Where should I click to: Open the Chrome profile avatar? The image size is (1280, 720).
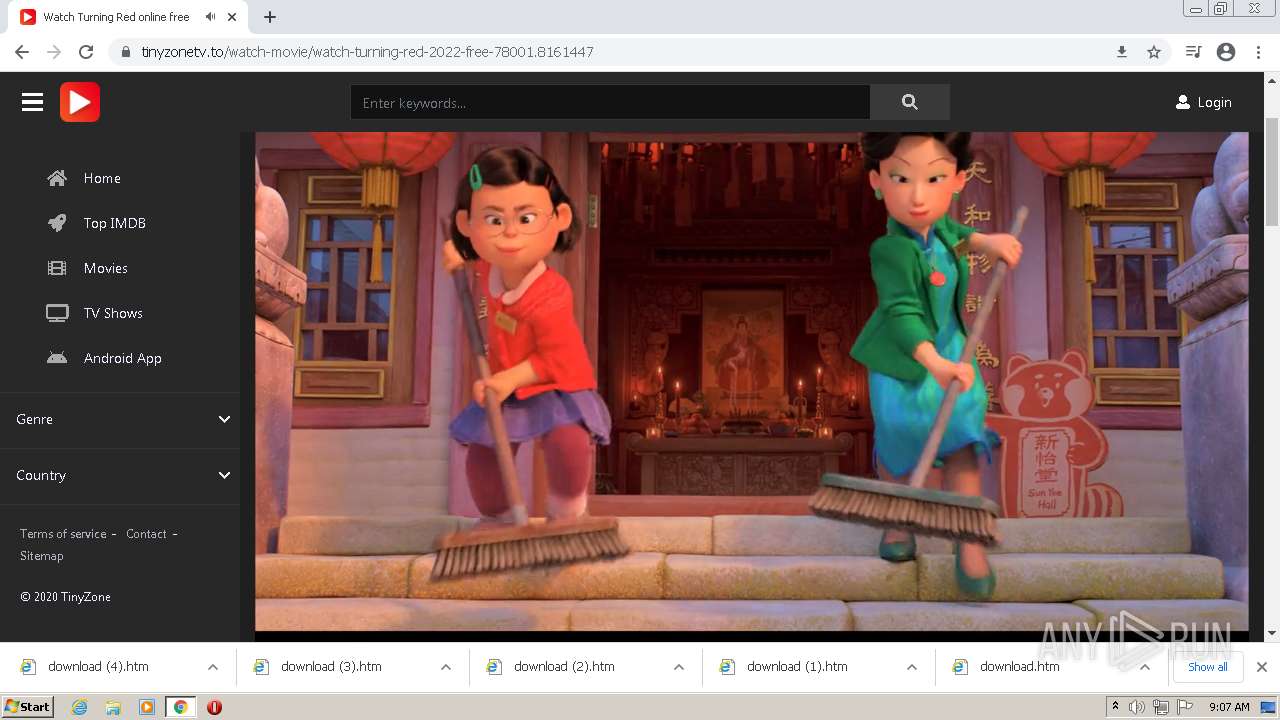click(x=1226, y=52)
